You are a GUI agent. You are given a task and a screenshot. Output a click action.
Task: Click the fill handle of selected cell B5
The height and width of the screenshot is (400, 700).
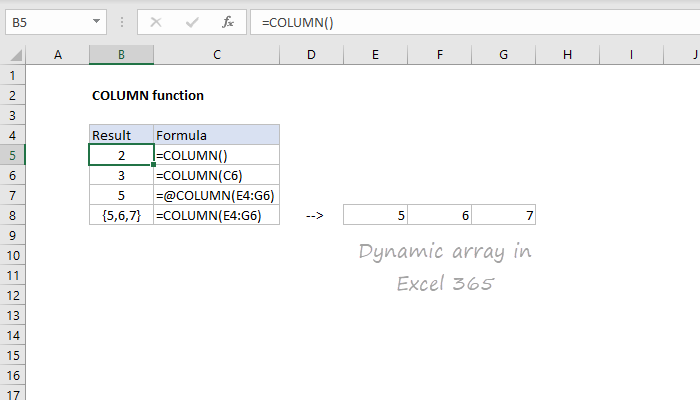(x=154, y=165)
